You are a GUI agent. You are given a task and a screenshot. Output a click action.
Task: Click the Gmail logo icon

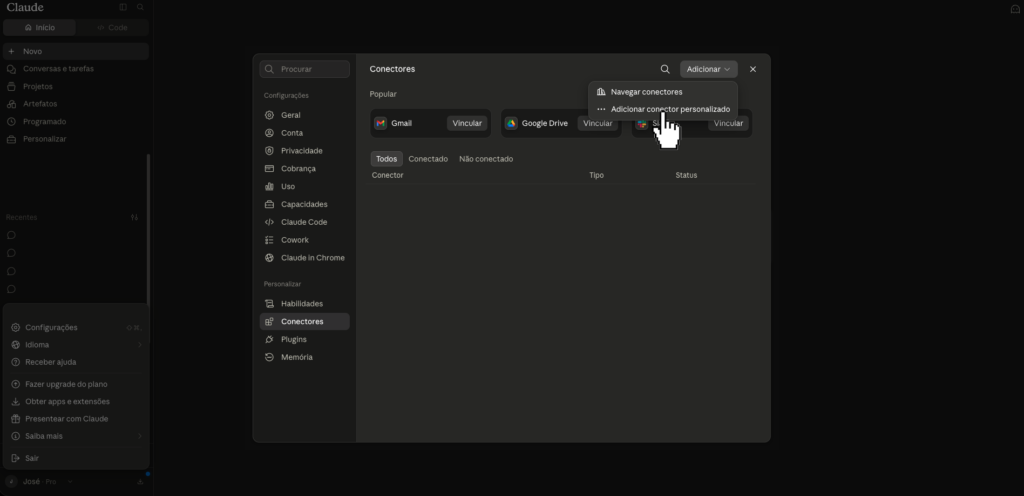coord(381,123)
